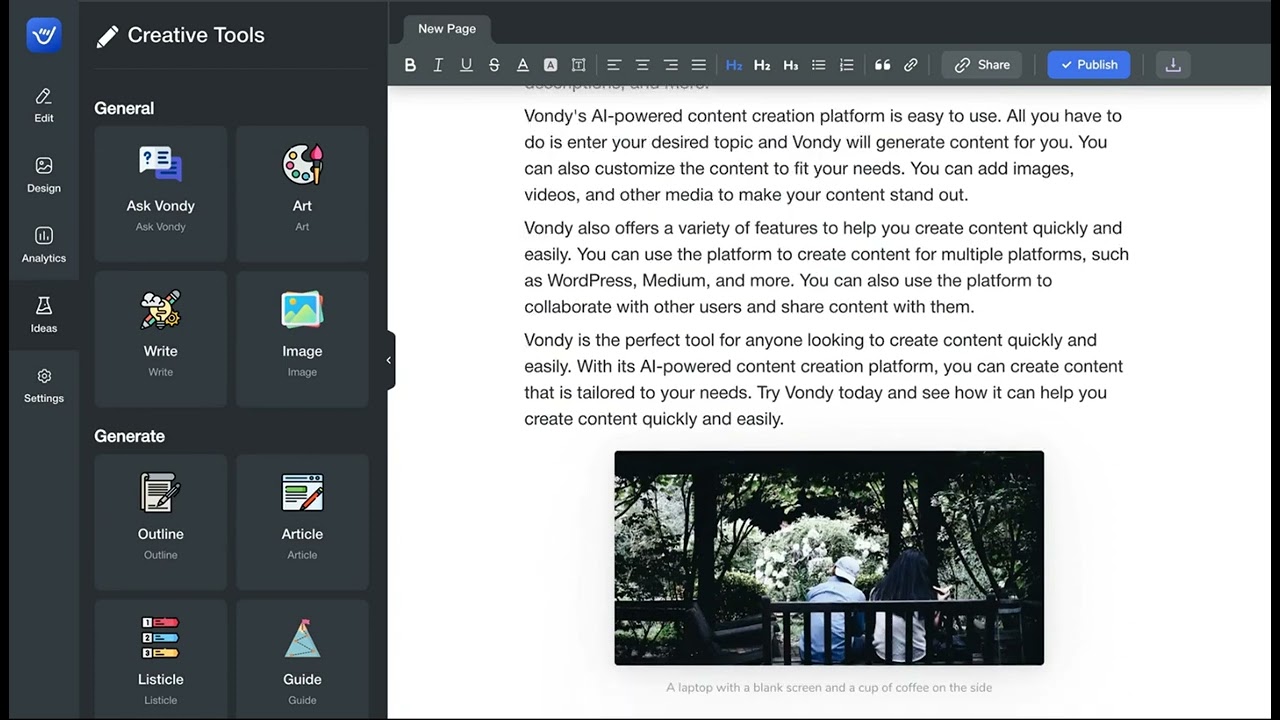Toggle underline text formatting
The width and height of the screenshot is (1280, 720).
(x=466, y=65)
